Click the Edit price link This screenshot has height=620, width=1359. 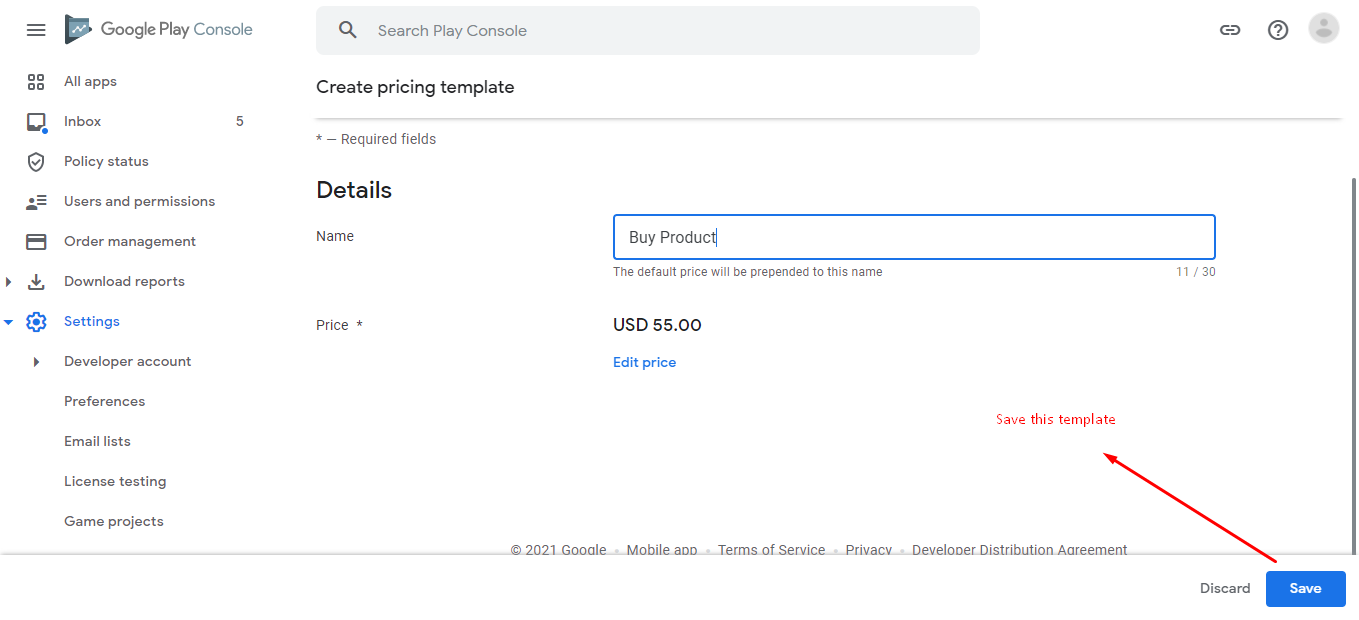tap(644, 363)
